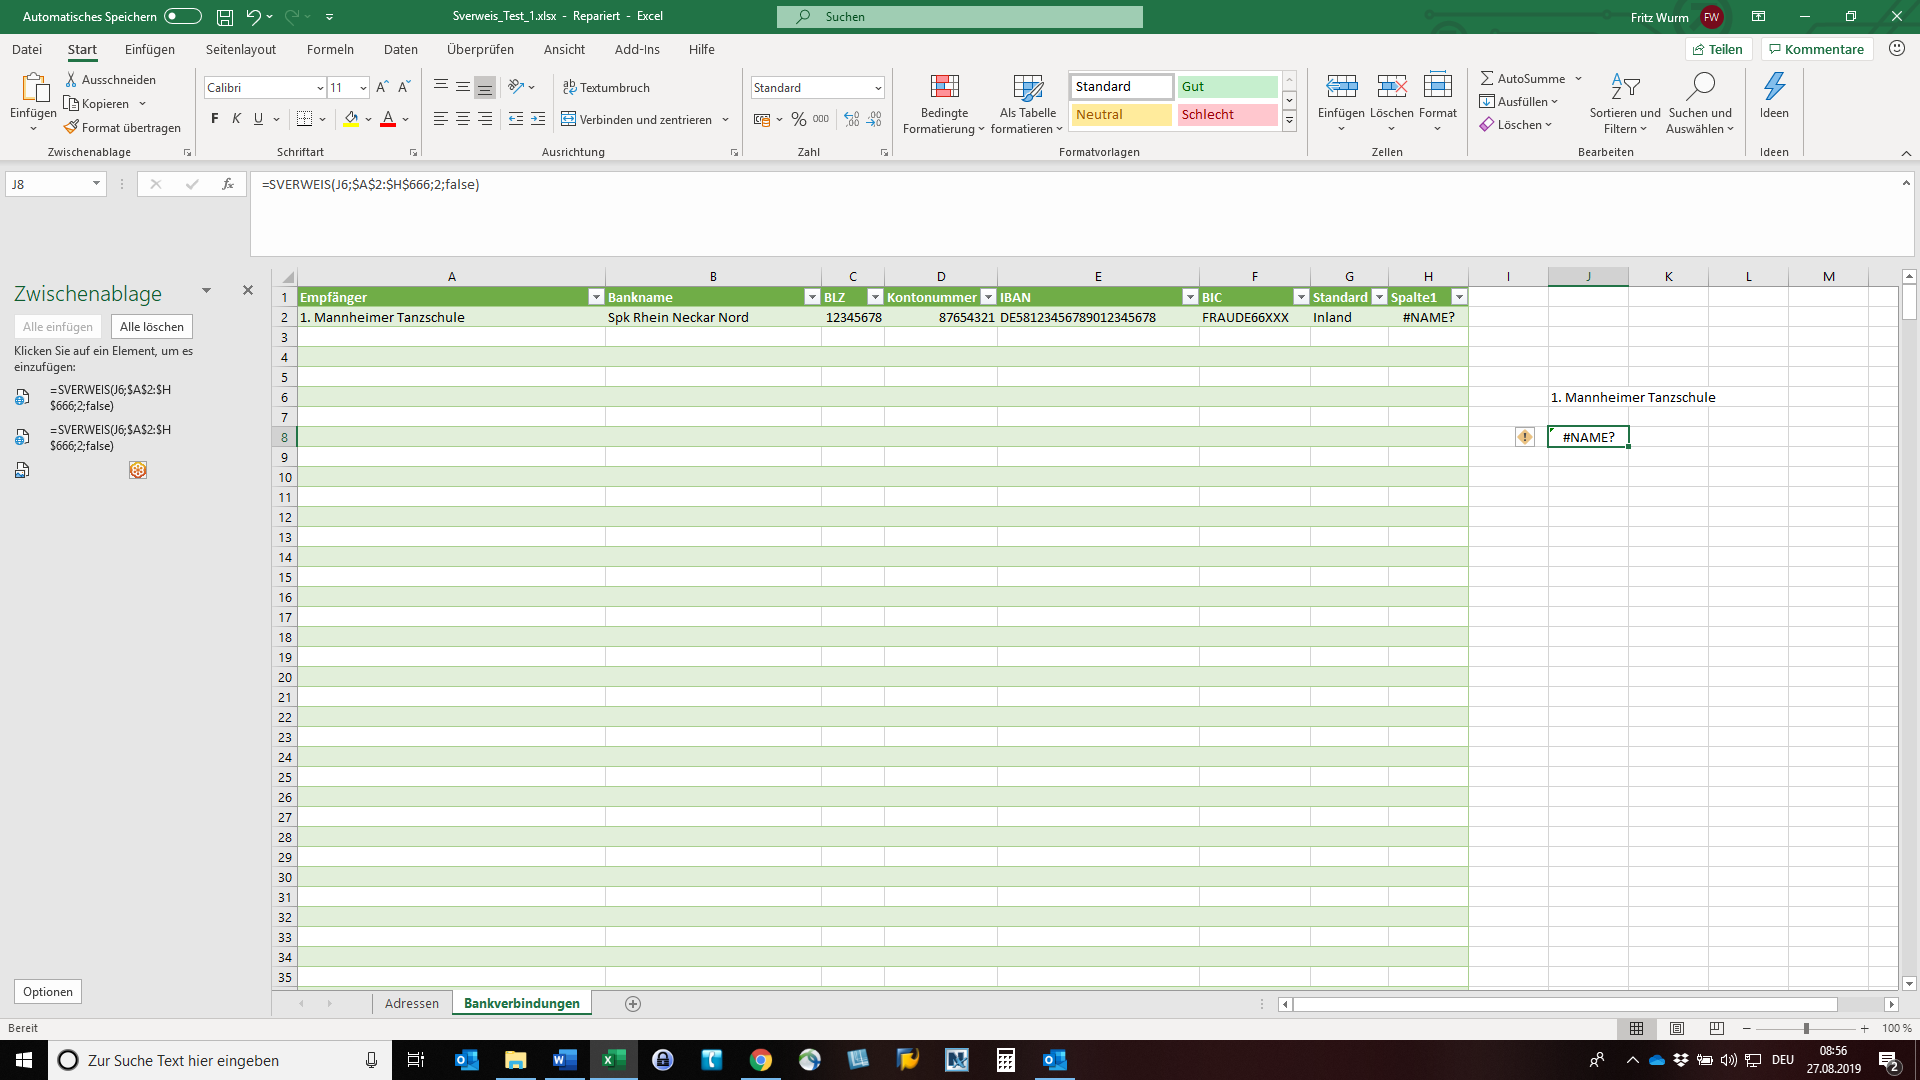The width and height of the screenshot is (1920, 1080).
Task: Click the zoom slider handle
Action: pyautogui.click(x=1806, y=1028)
